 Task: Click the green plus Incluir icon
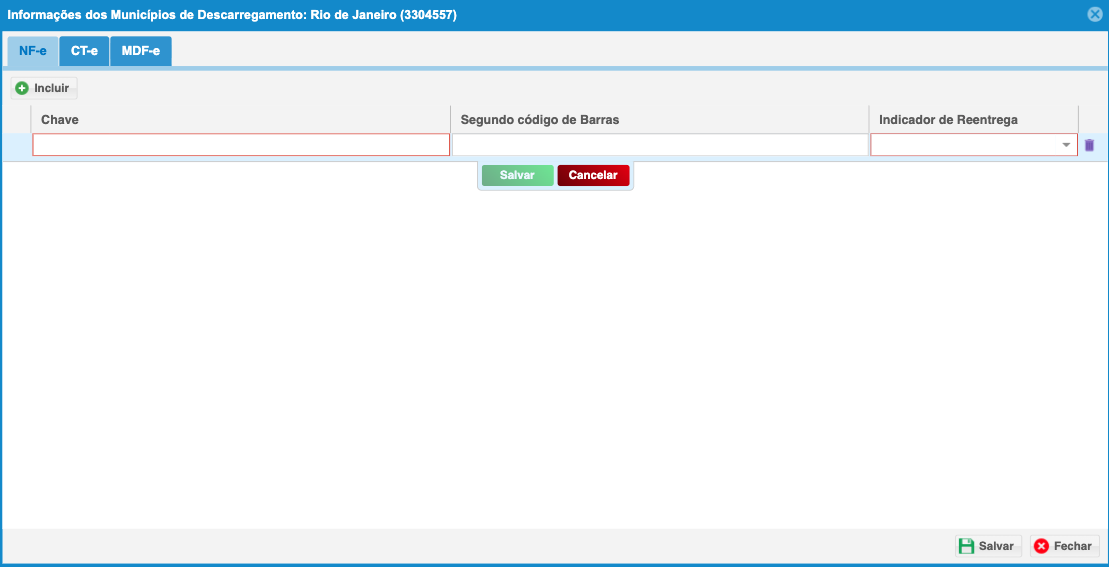coord(22,88)
